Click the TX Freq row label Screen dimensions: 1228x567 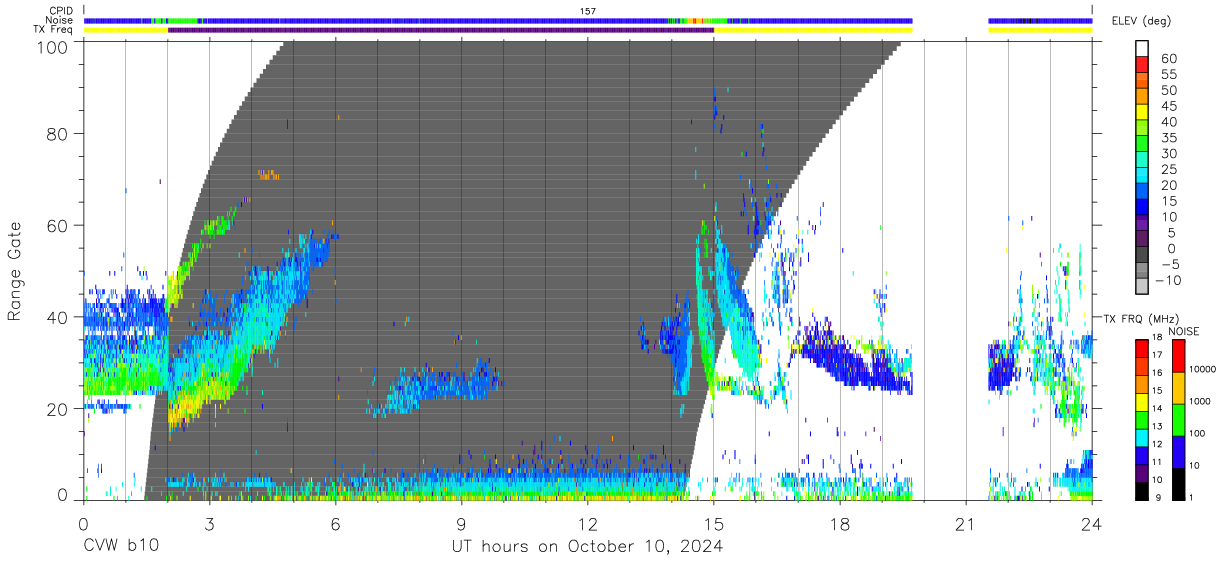53,30
